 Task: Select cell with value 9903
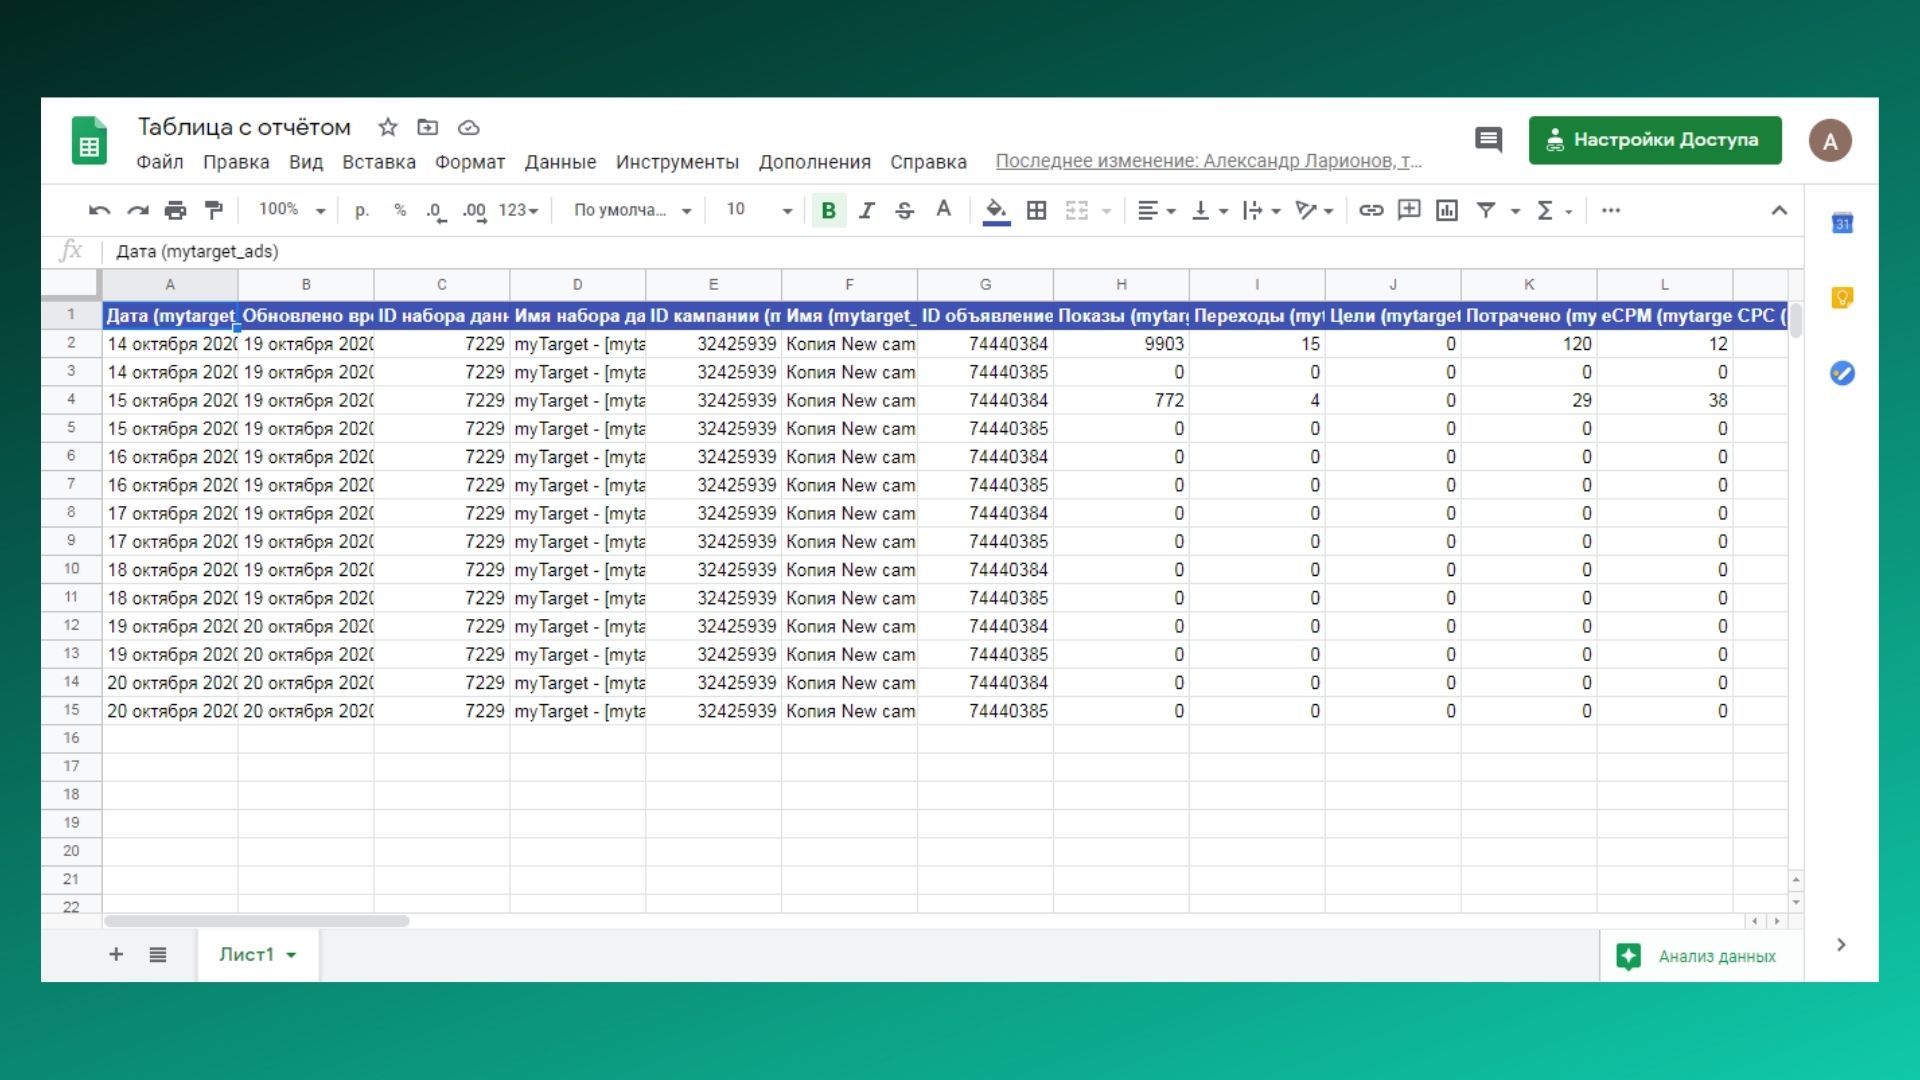[1121, 344]
